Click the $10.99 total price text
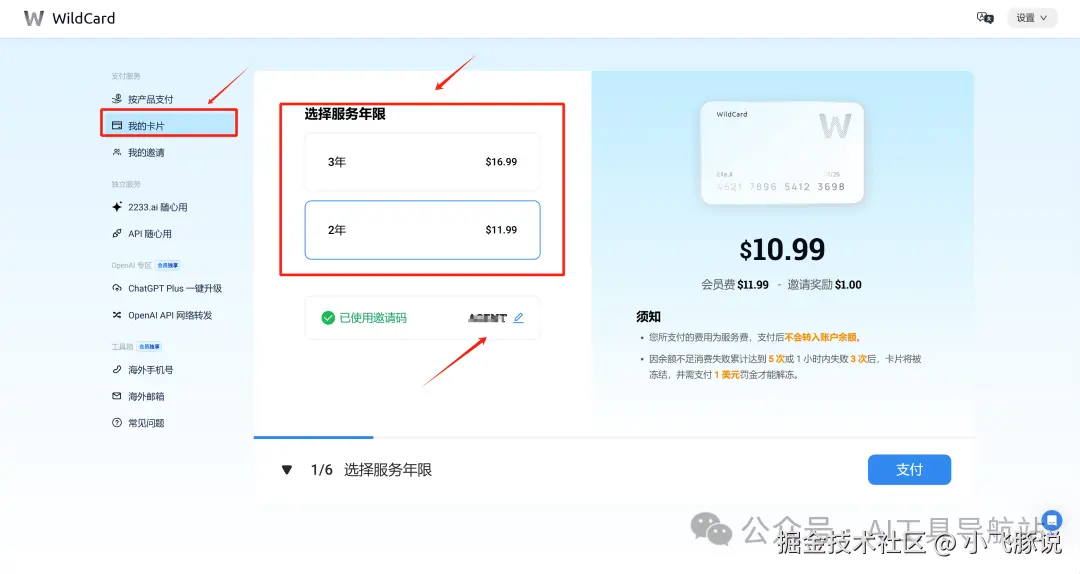Viewport: 1080px width, 574px height. click(x=782, y=249)
